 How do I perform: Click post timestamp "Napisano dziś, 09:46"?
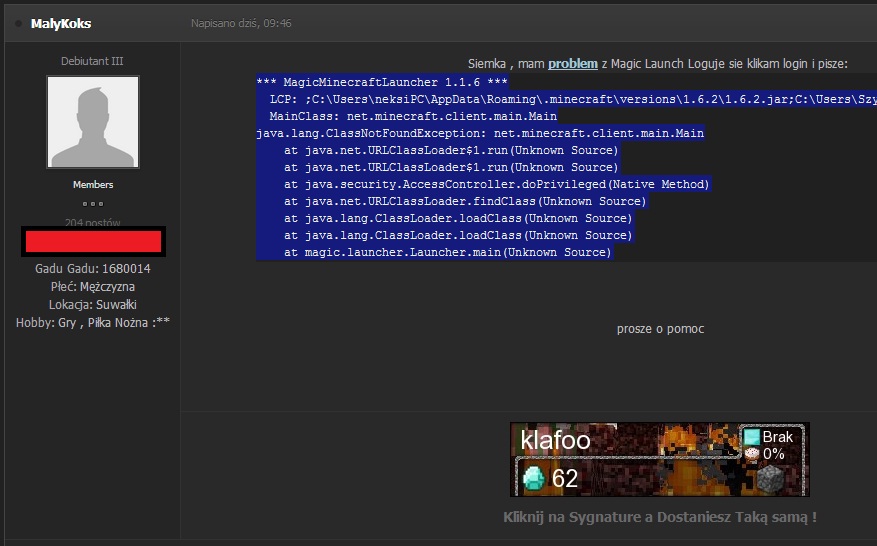[x=241, y=23]
